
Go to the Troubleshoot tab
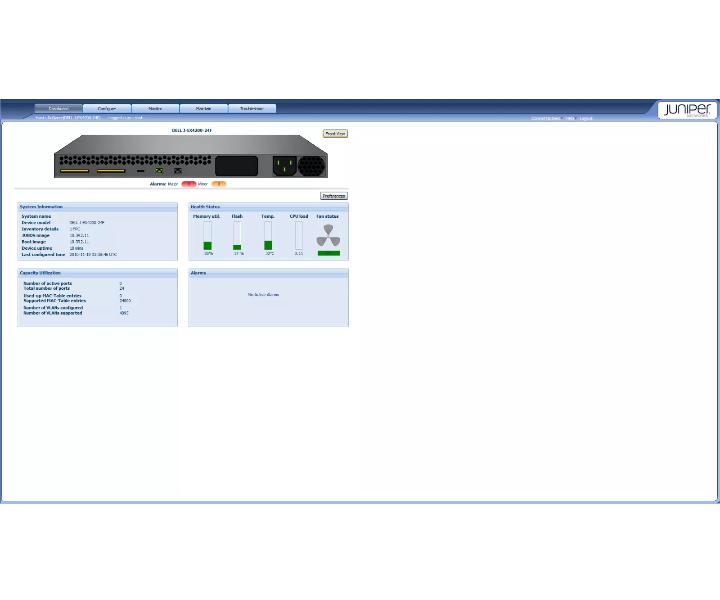[x=252, y=108]
